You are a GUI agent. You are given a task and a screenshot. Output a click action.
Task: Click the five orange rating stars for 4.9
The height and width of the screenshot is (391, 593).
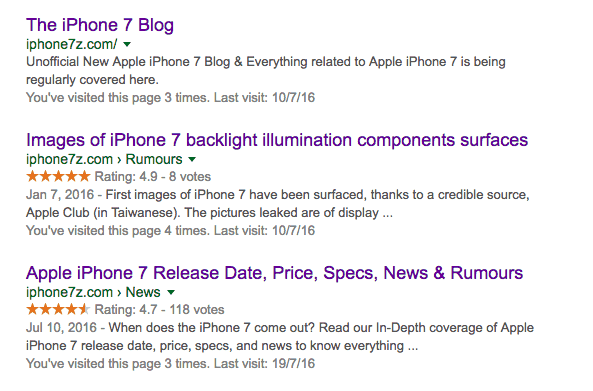tap(58, 176)
